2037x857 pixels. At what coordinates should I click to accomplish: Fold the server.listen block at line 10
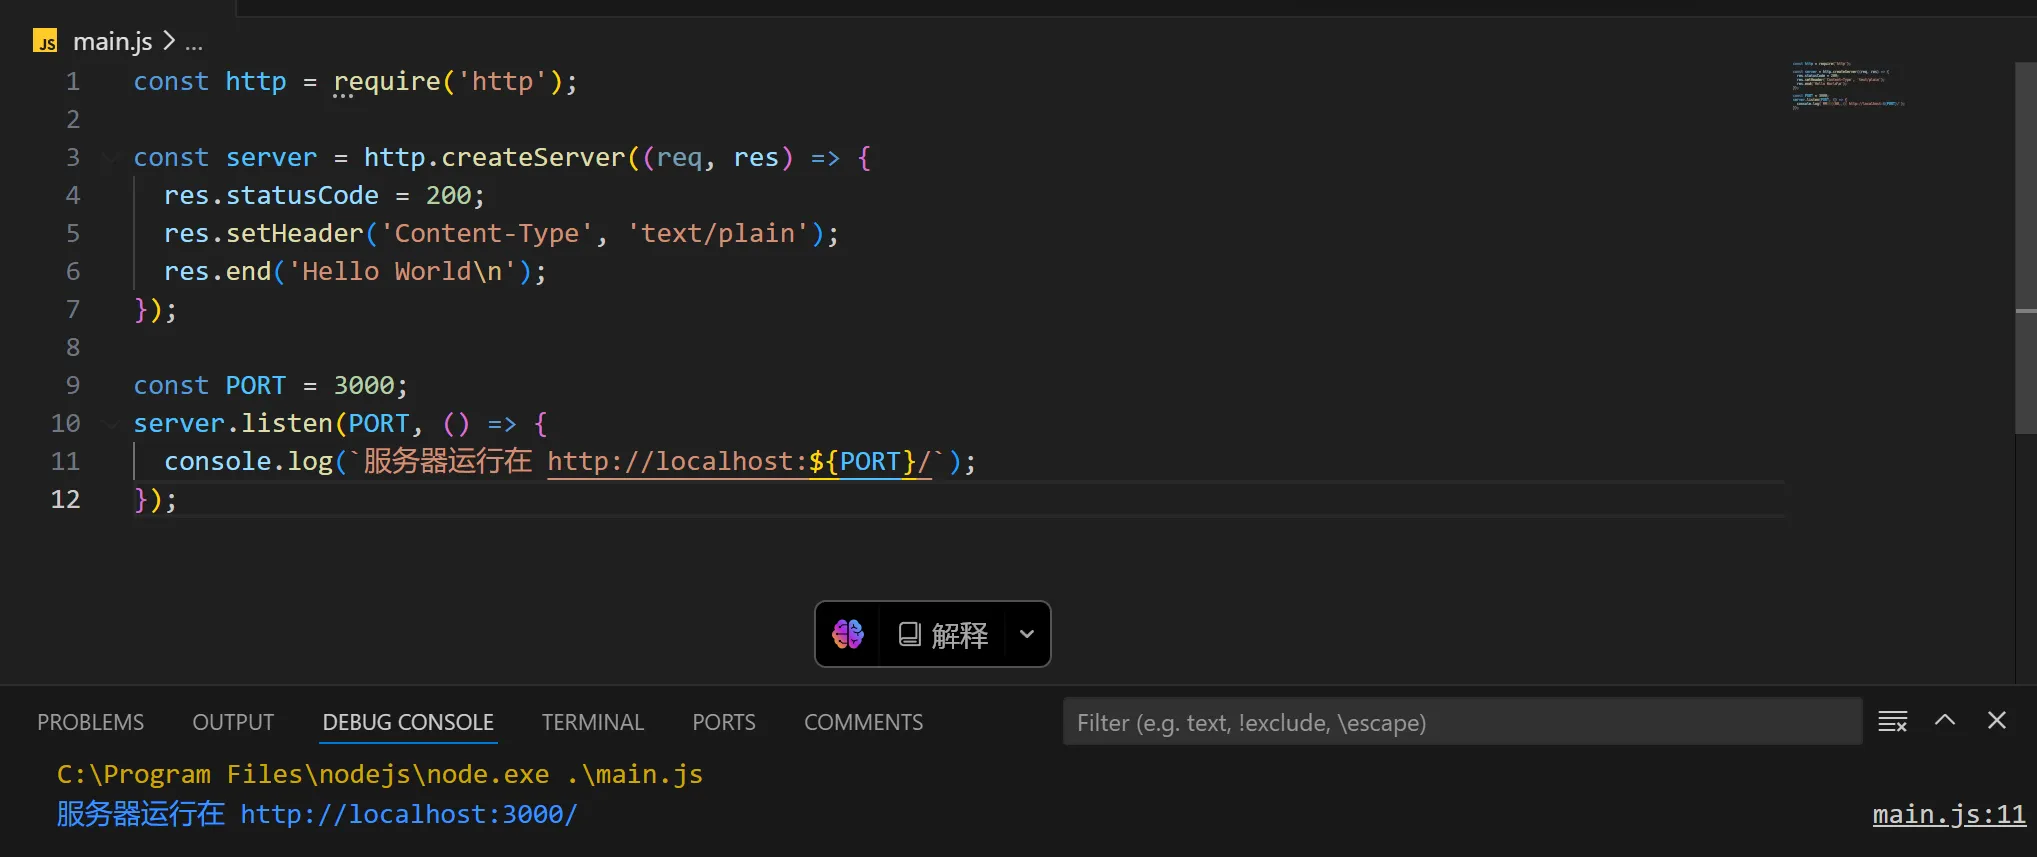coord(110,424)
